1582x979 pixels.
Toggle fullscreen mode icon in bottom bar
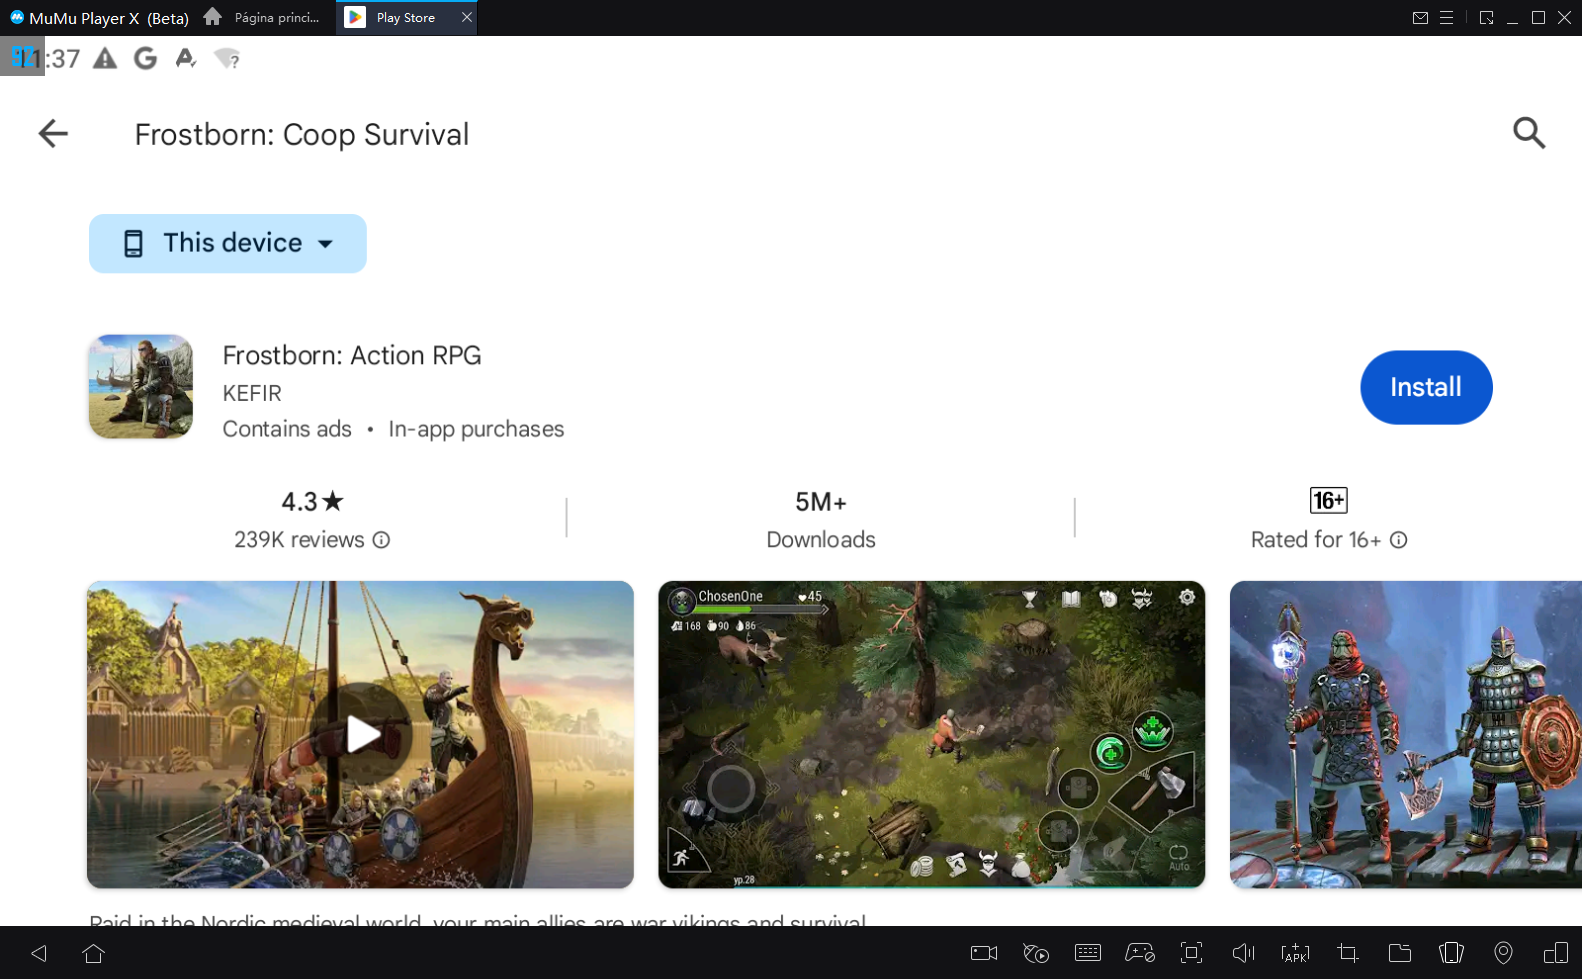[1191, 953]
